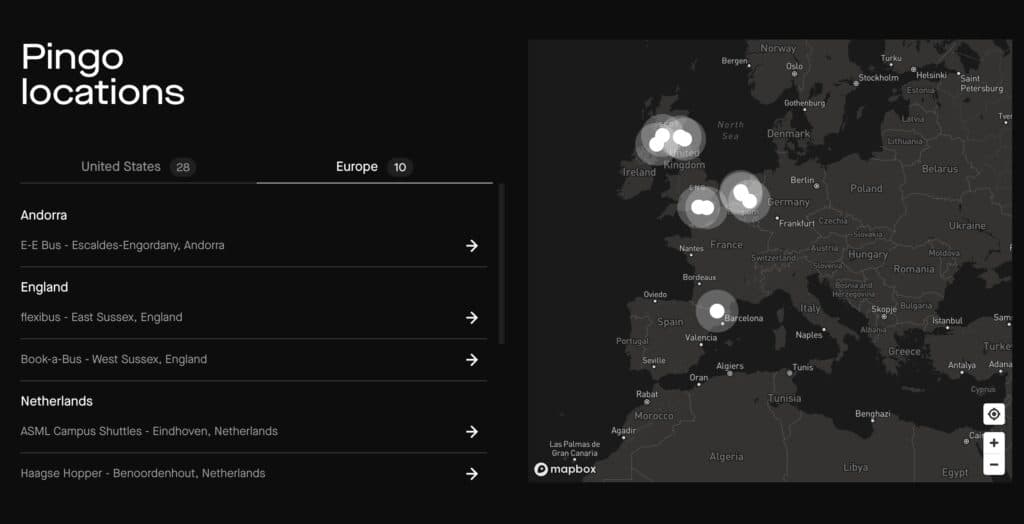The width and height of the screenshot is (1024, 524).
Task: Click the Mapbox logo on the map
Action: 565,469
